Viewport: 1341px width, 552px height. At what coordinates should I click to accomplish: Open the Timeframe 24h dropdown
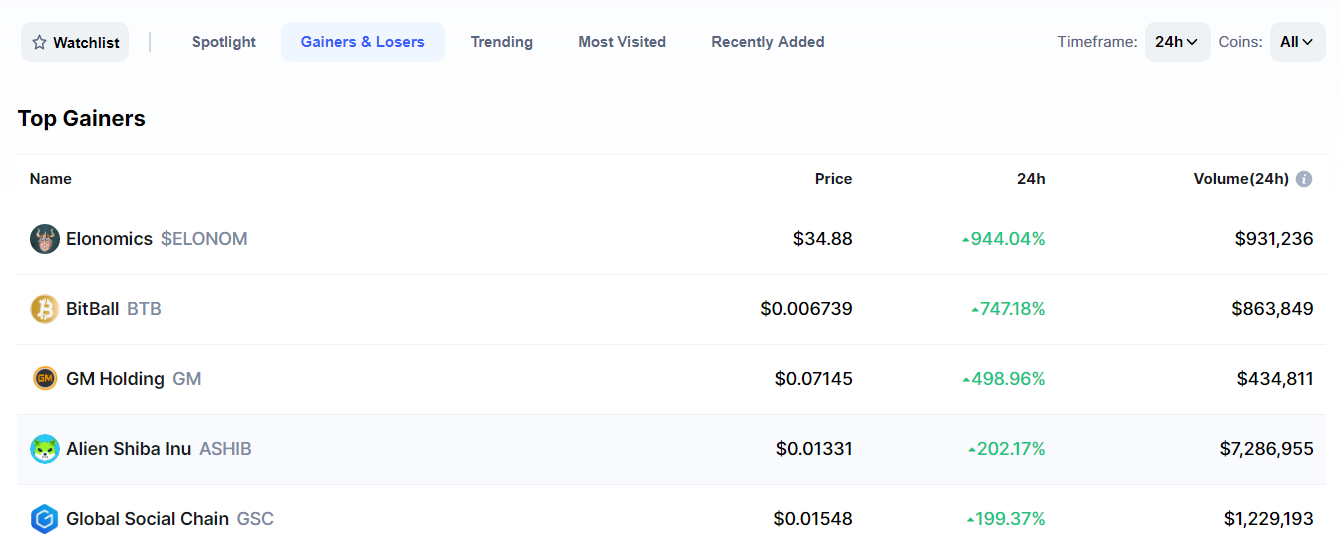(1177, 42)
